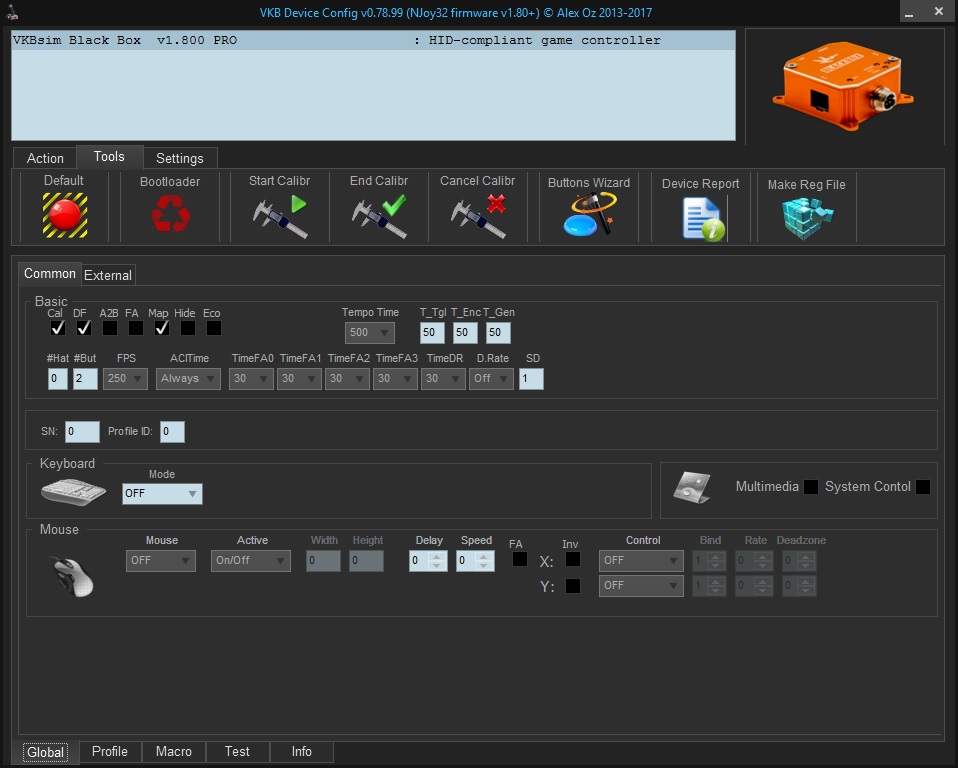Open the Test bottom tab
The height and width of the screenshot is (768, 958).
pos(237,752)
